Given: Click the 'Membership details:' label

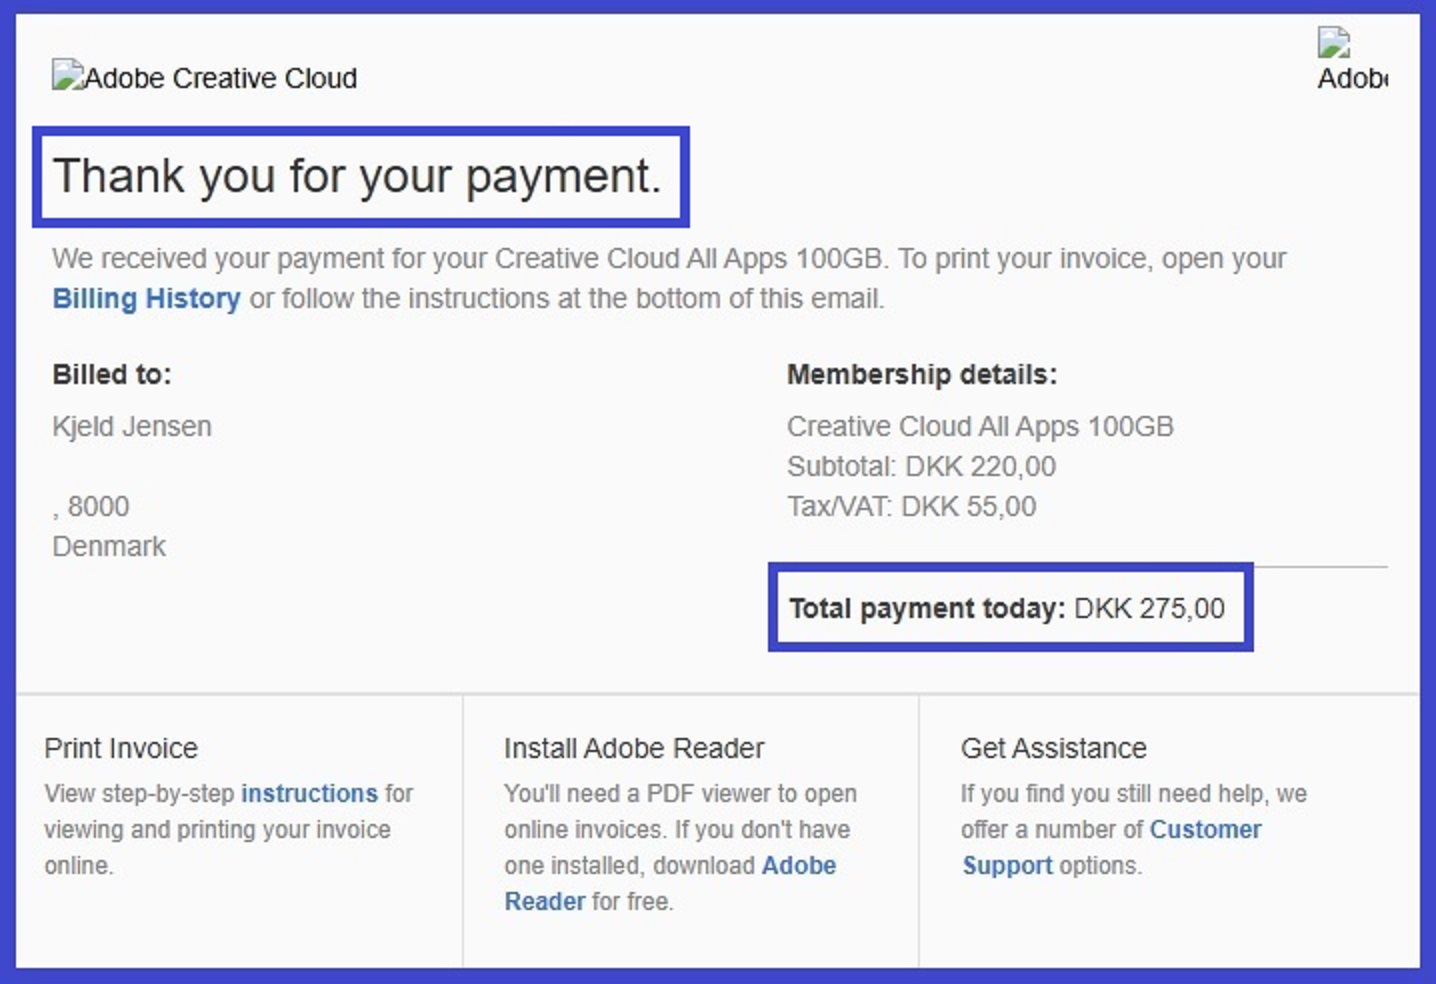Looking at the screenshot, I should tap(922, 374).
